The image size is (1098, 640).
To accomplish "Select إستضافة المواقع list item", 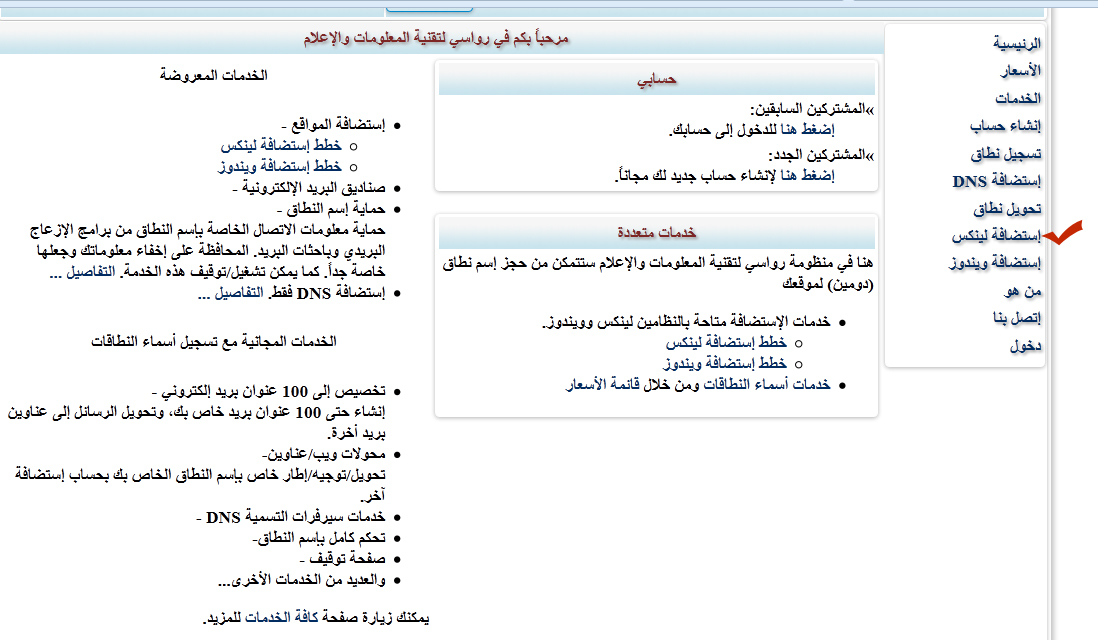I will coord(333,125).
